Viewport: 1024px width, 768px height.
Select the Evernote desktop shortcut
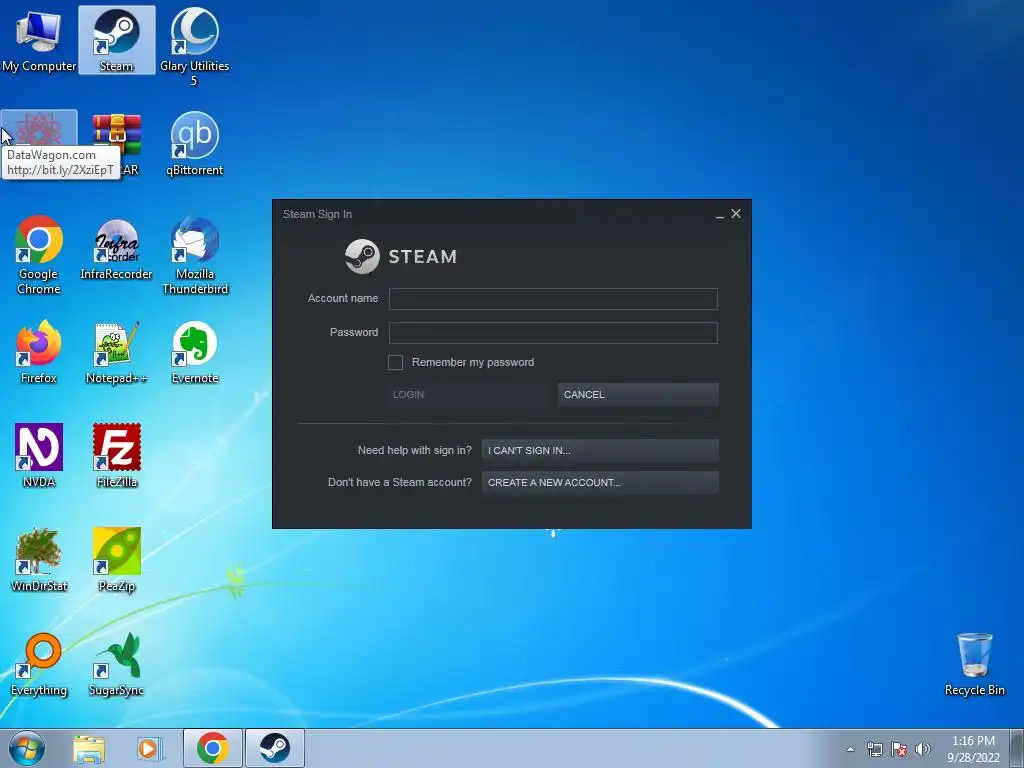[x=195, y=351]
